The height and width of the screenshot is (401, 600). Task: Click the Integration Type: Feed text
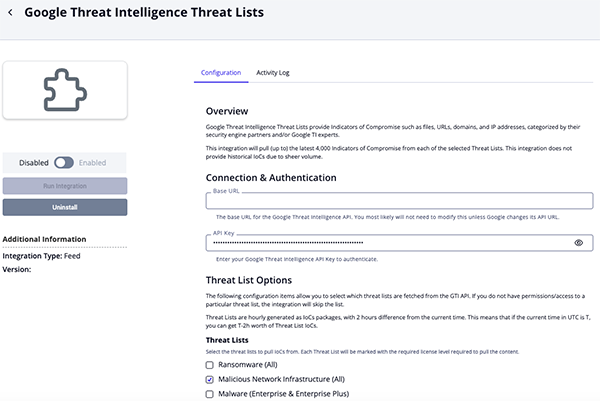pos(41,256)
